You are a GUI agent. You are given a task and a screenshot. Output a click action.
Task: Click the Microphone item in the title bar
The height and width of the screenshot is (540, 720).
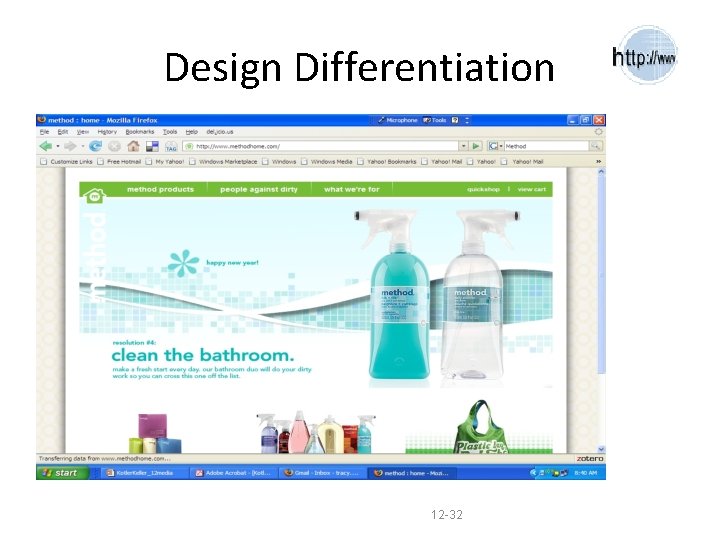(398, 120)
